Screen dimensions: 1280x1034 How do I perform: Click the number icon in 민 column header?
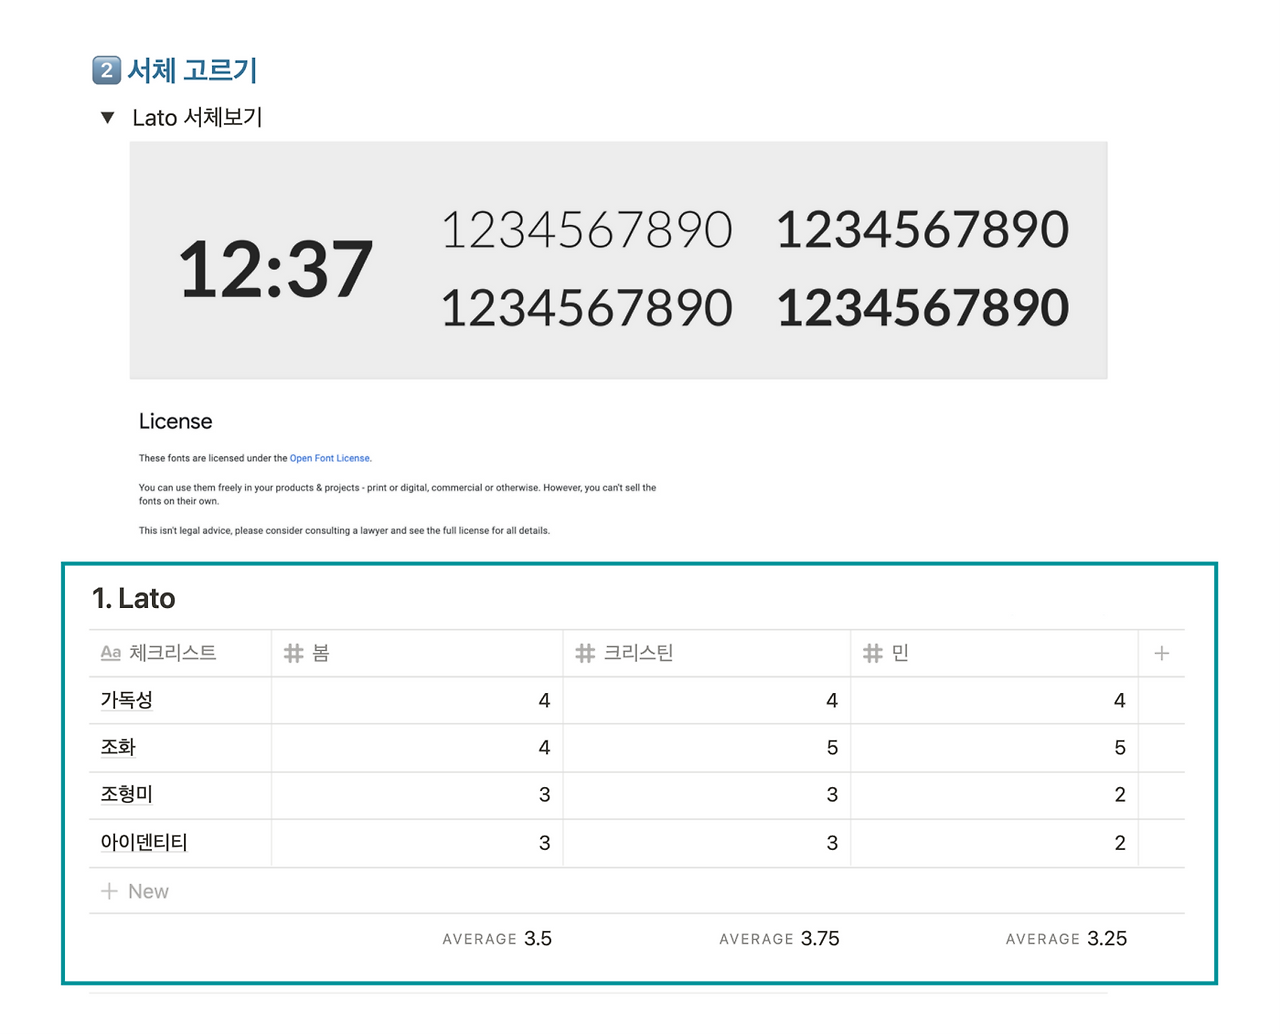[873, 653]
